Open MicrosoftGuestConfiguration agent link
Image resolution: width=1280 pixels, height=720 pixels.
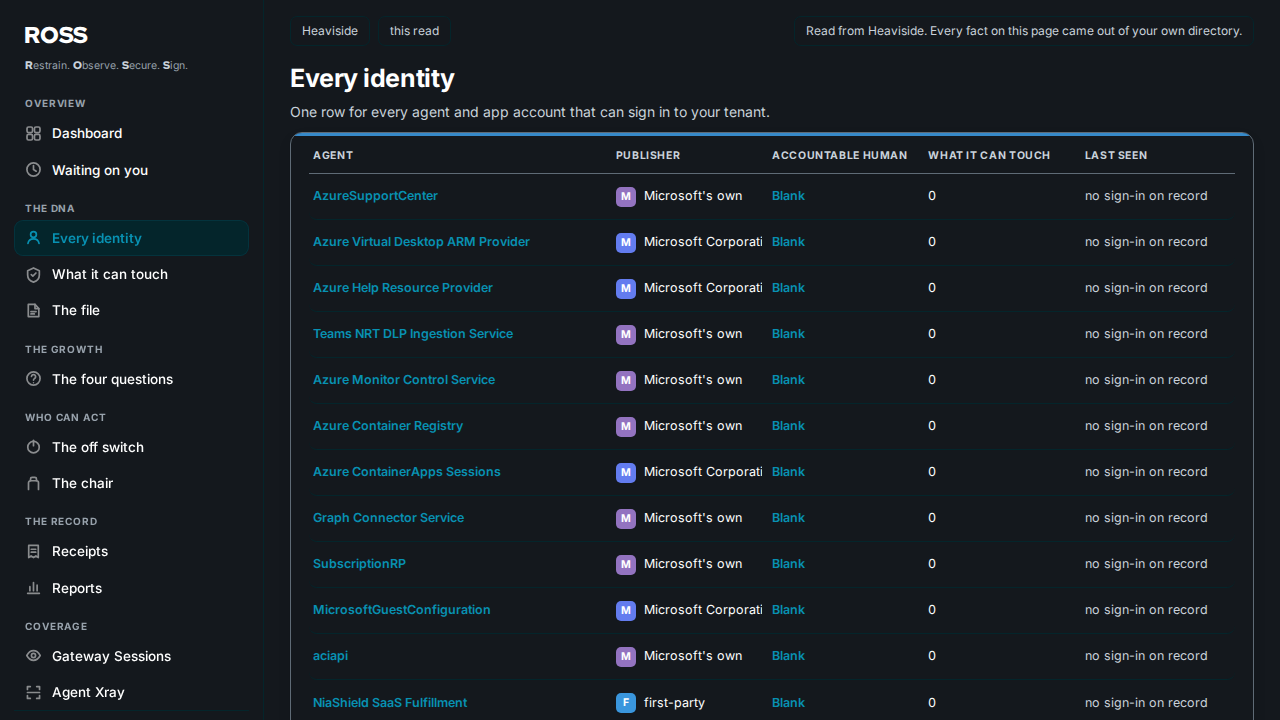[402, 610]
